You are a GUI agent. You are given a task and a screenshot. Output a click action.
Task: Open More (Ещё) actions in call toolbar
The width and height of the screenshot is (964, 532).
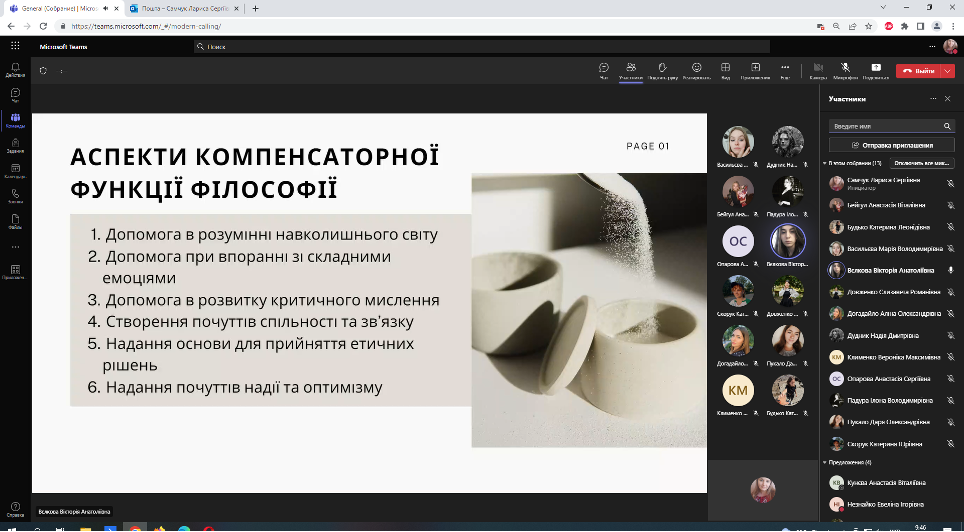pos(785,71)
